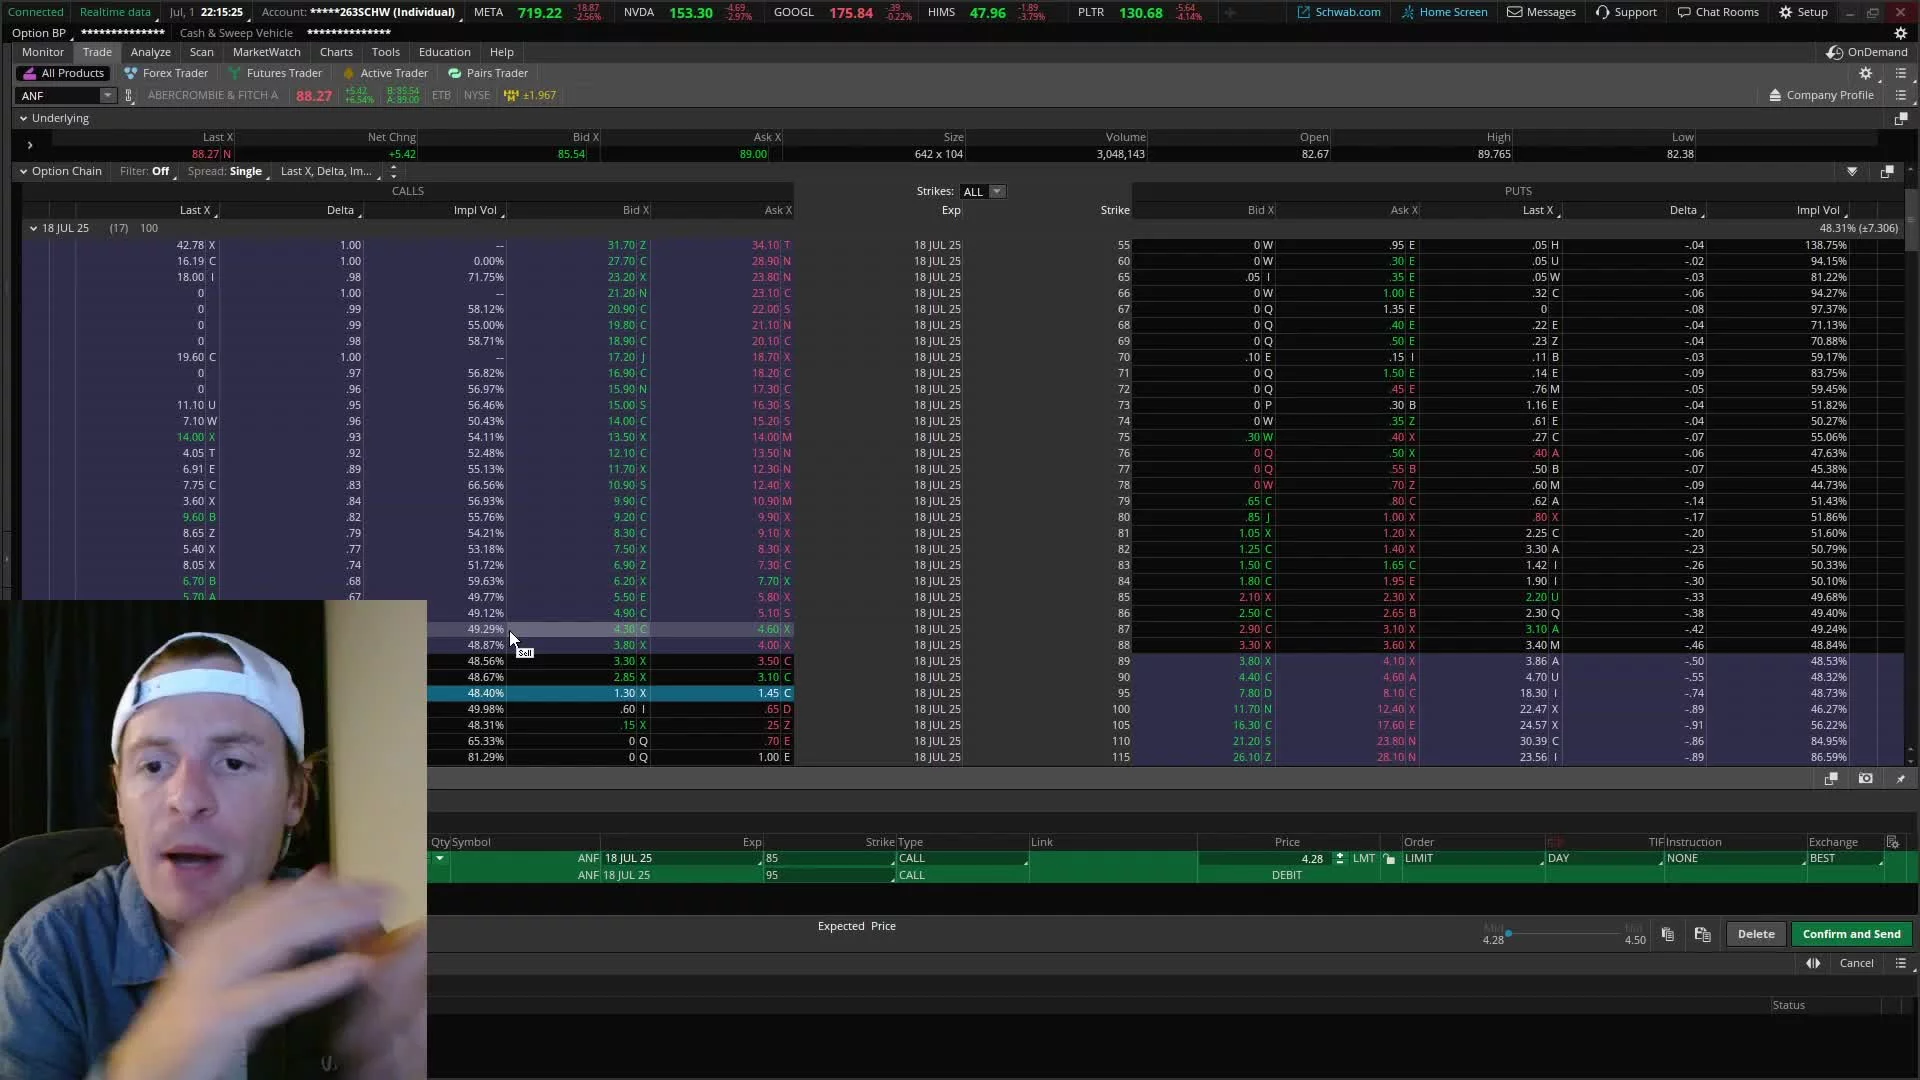Expand the underlying quote row arrow

click(30, 145)
